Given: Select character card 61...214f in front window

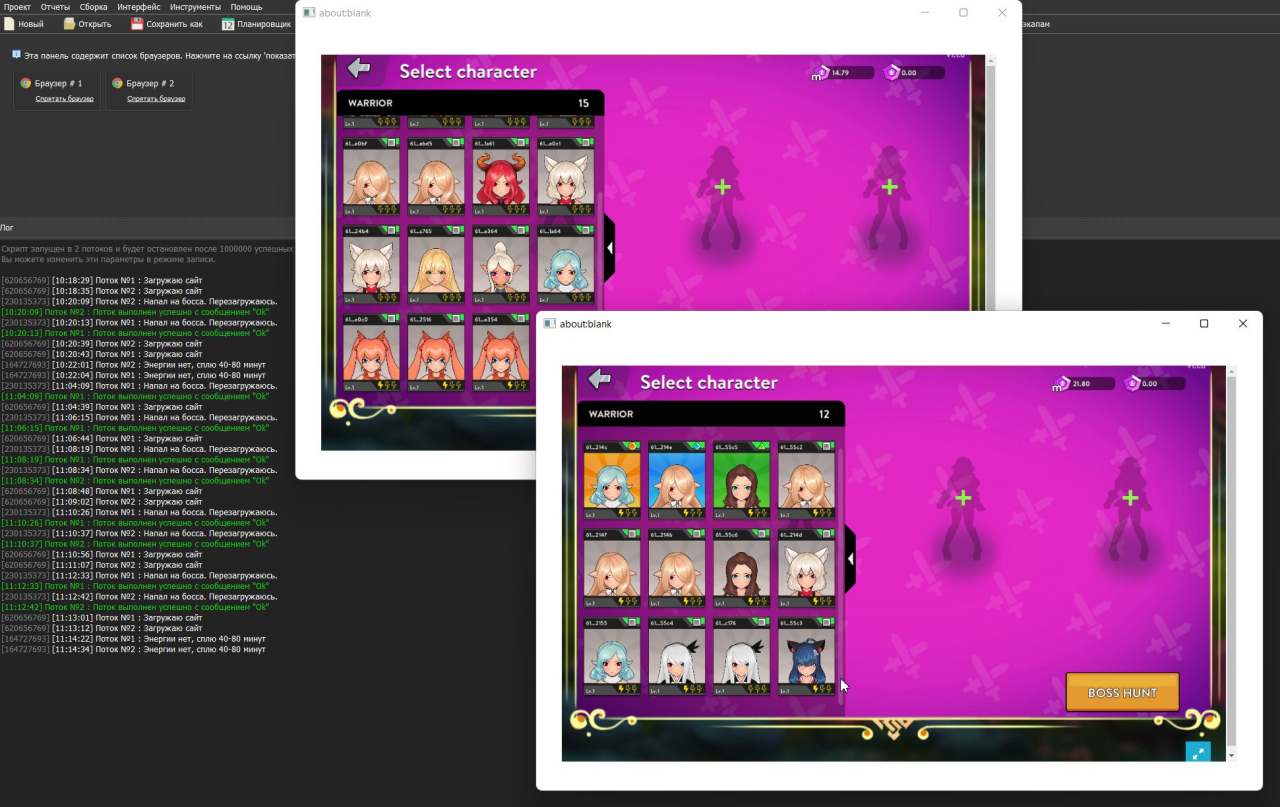Looking at the screenshot, I should coord(612,569).
